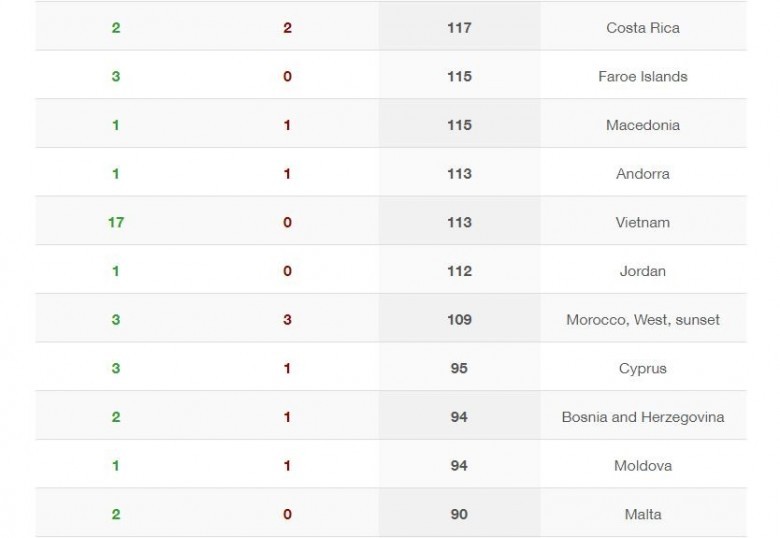Select Jordan from the country list
Image resolution: width=780 pixels, height=538 pixels.
tap(643, 271)
